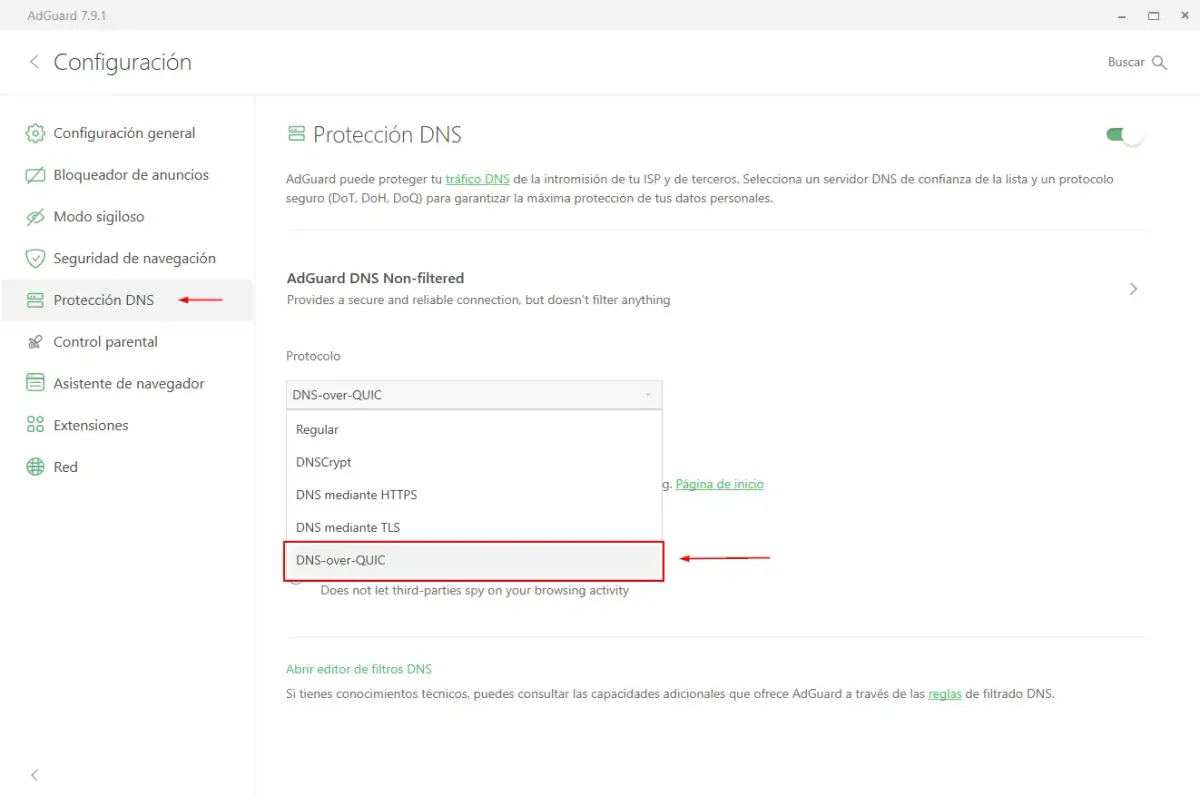
Task: Click the Control parental icon
Action: point(35,342)
